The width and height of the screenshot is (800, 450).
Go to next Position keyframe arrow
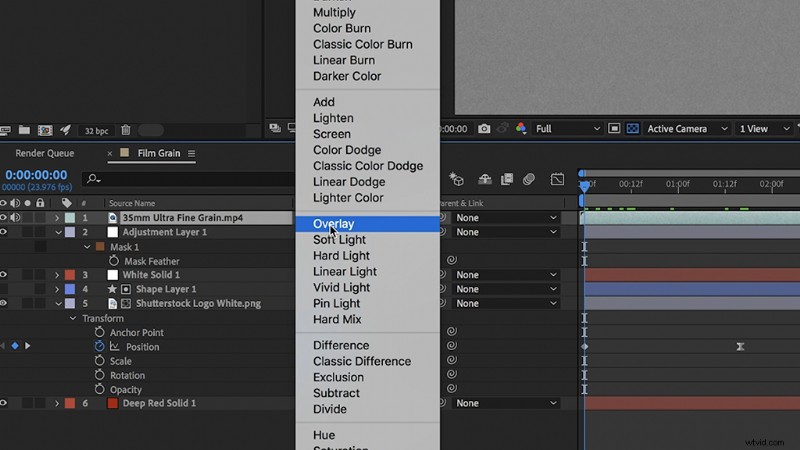tap(28, 346)
